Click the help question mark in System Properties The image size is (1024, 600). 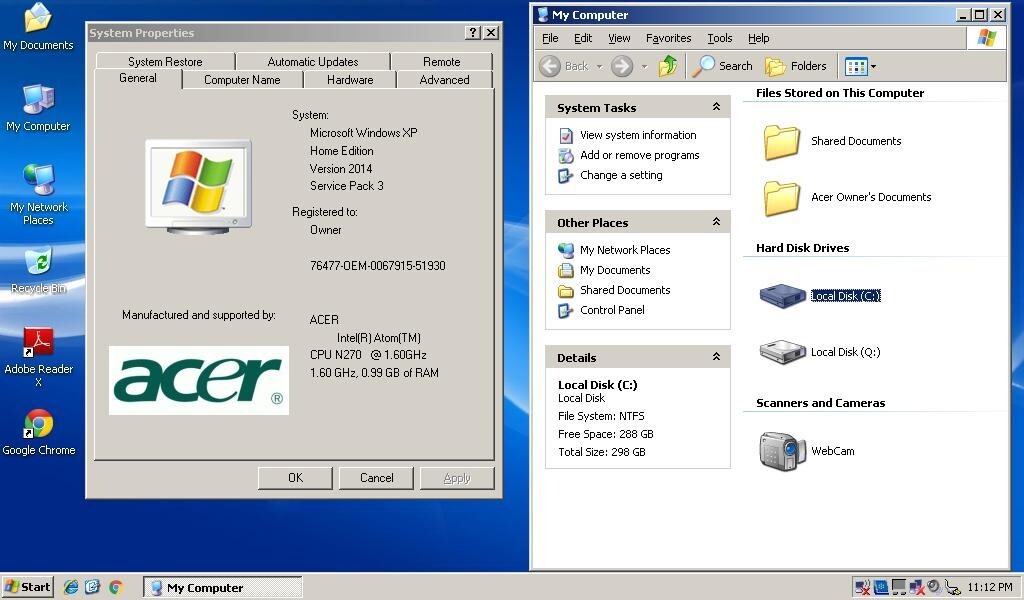(x=473, y=33)
